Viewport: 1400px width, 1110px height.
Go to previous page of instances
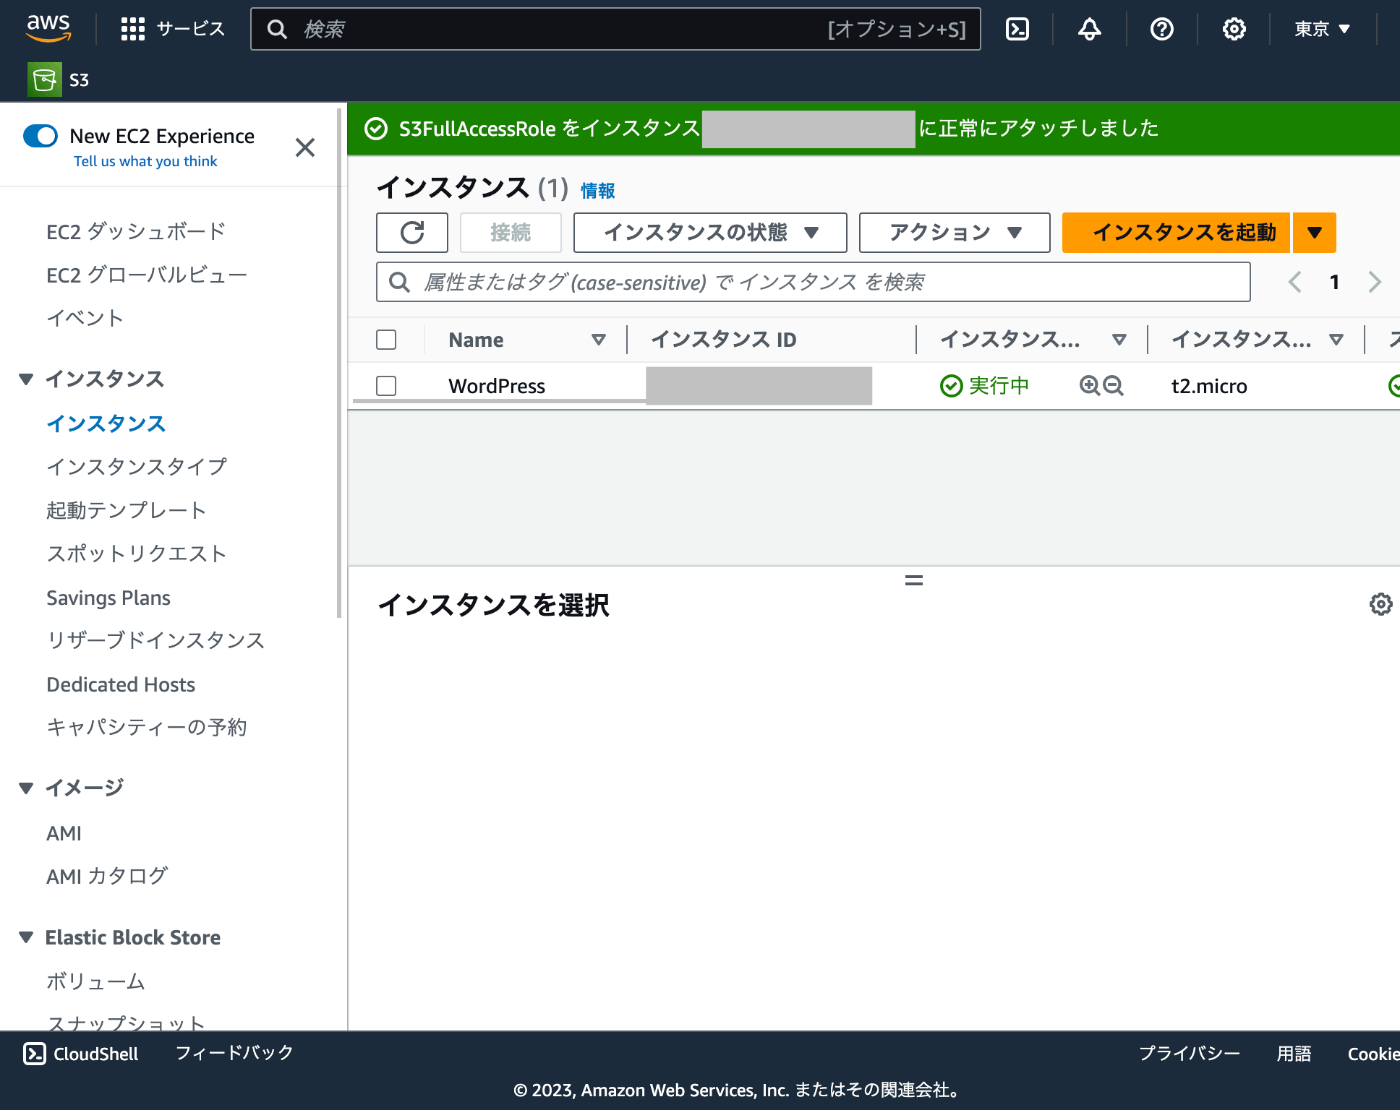1295,282
